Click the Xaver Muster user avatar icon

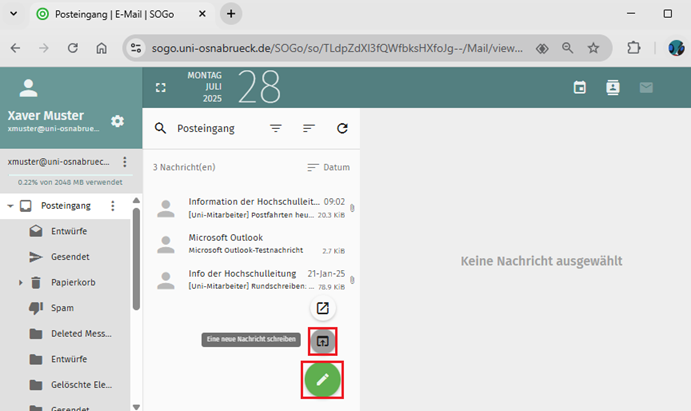[29, 88]
